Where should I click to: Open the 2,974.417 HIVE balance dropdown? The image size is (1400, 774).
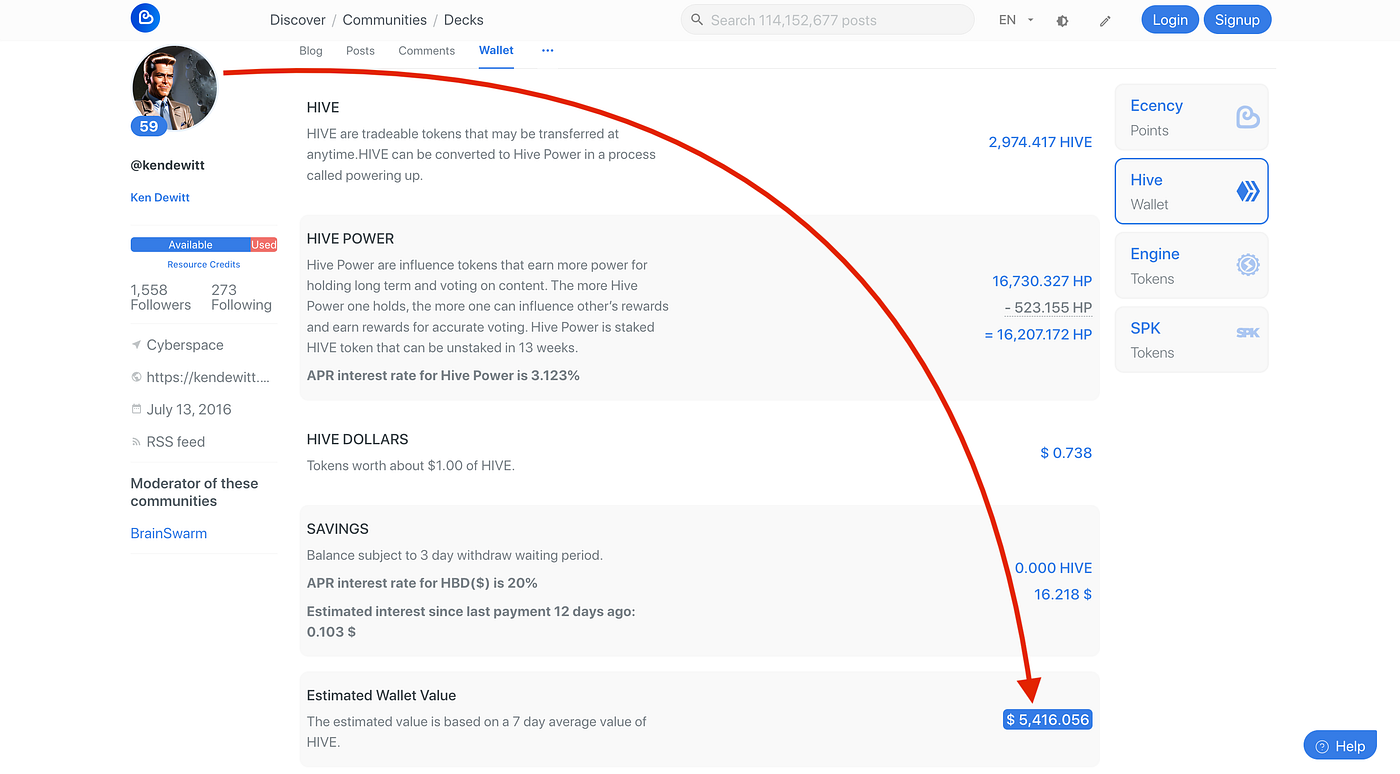coord(1040,142)
